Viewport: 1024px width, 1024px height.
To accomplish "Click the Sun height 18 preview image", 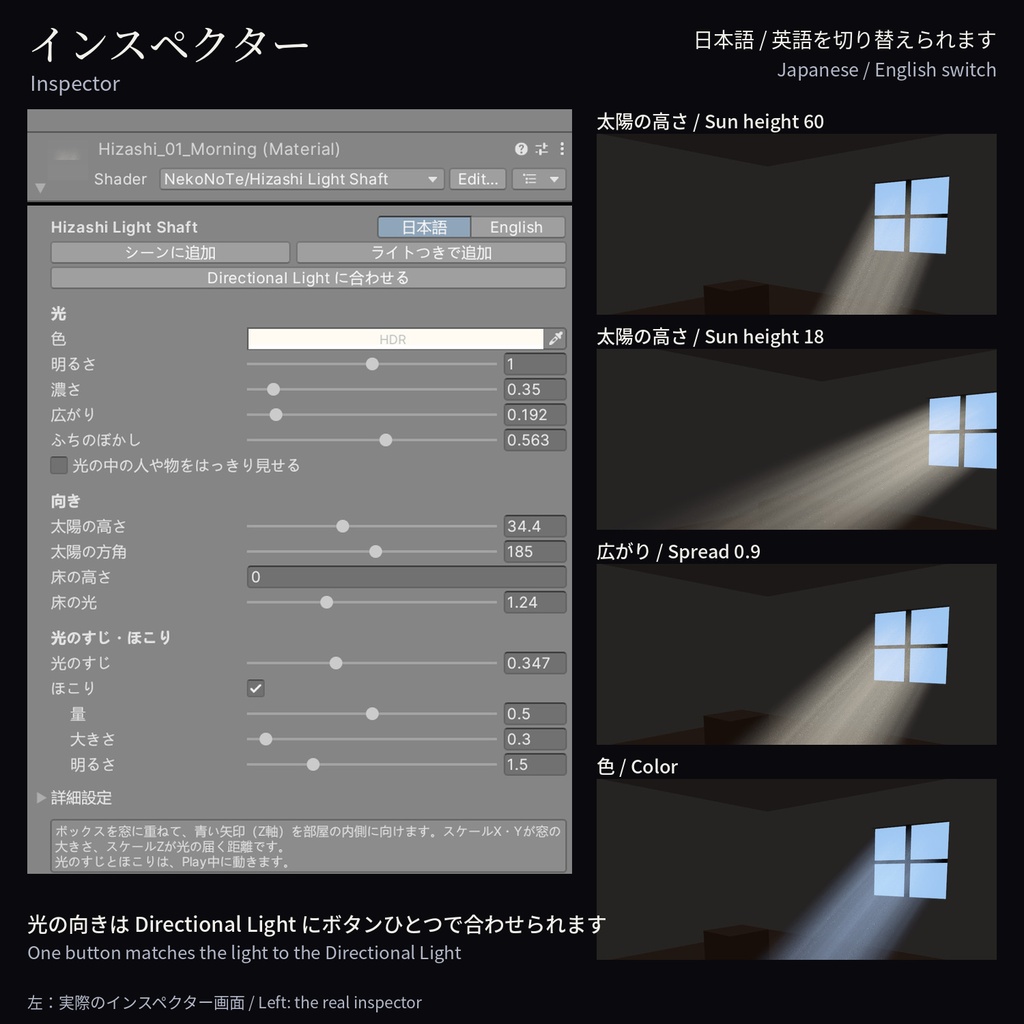I will (796, 440).
